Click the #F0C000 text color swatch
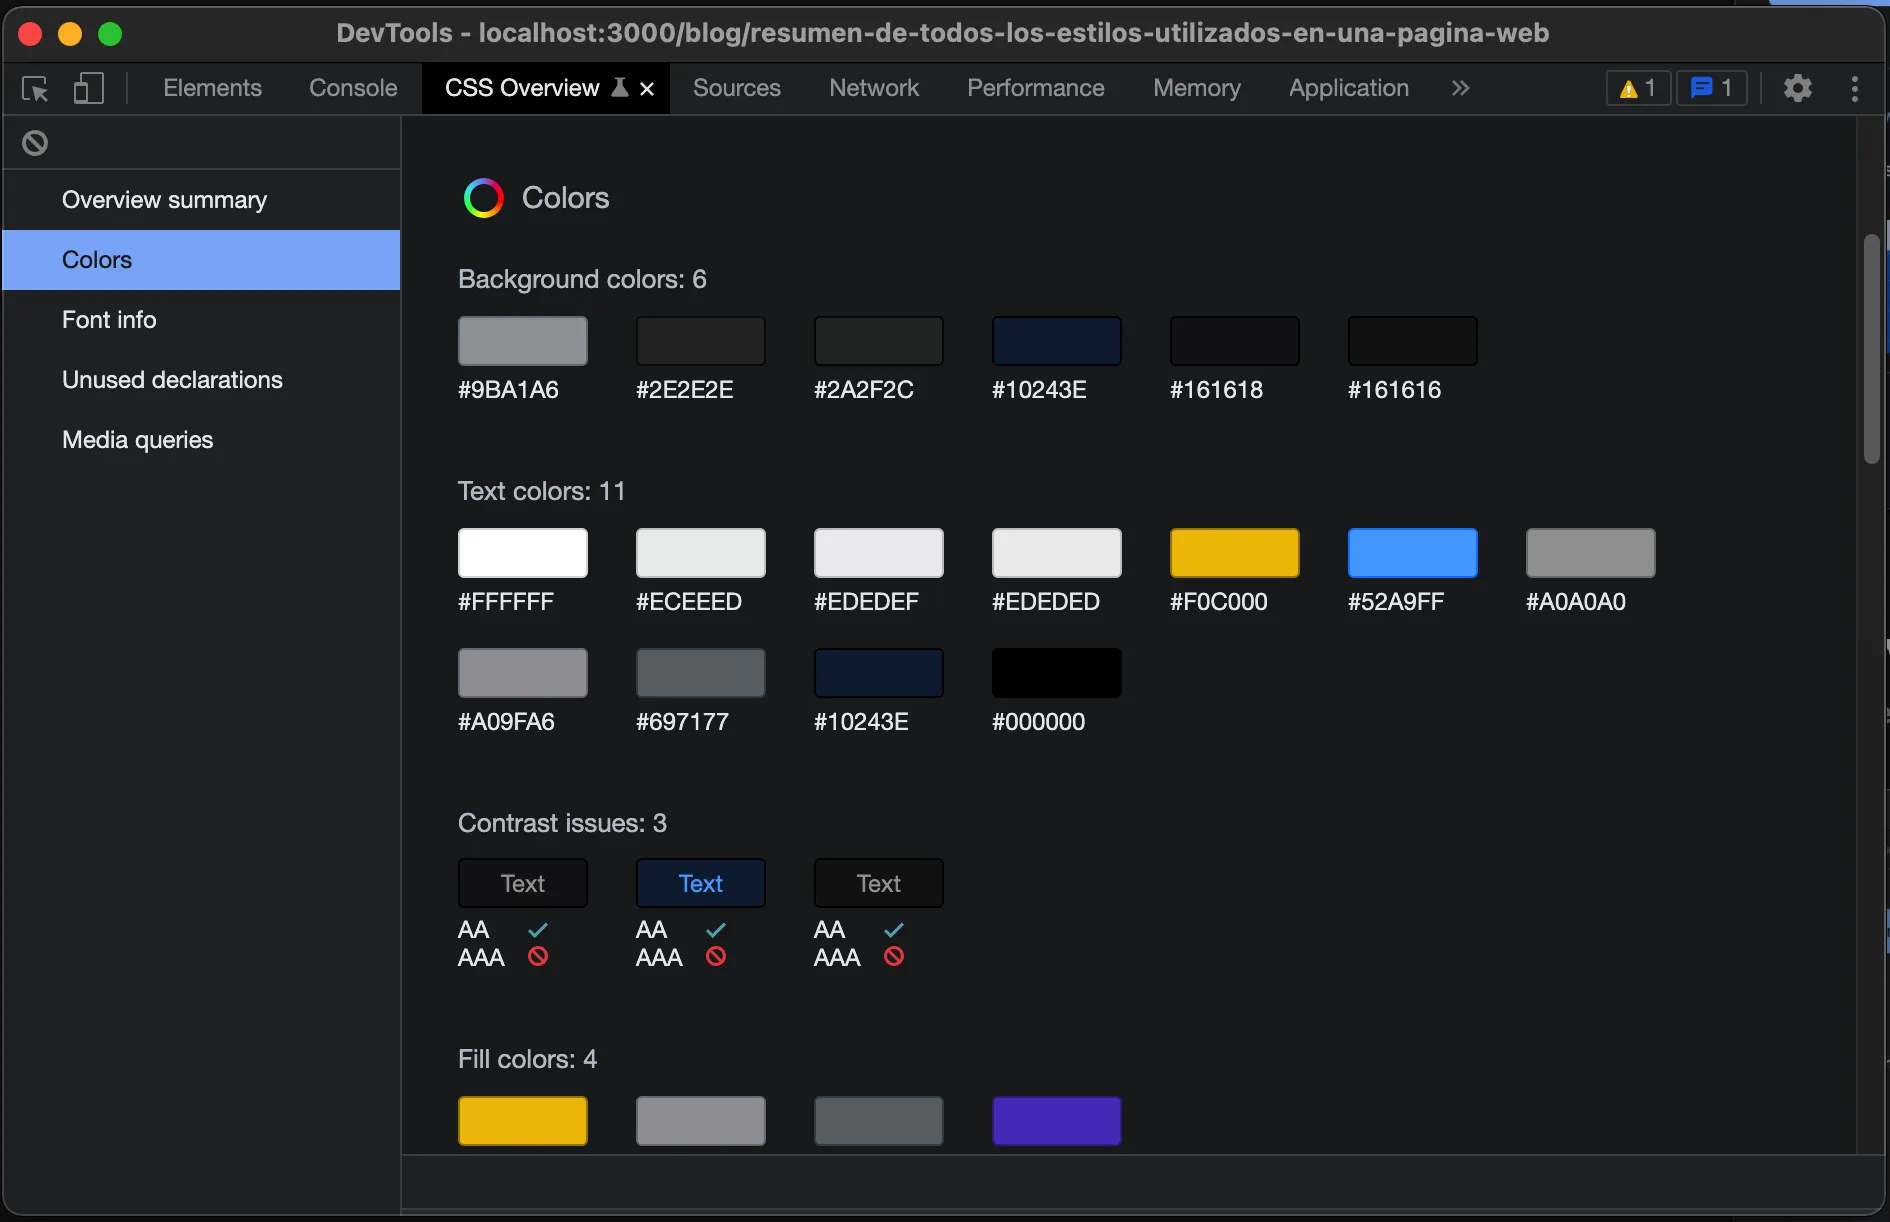 coord(1235,553)
